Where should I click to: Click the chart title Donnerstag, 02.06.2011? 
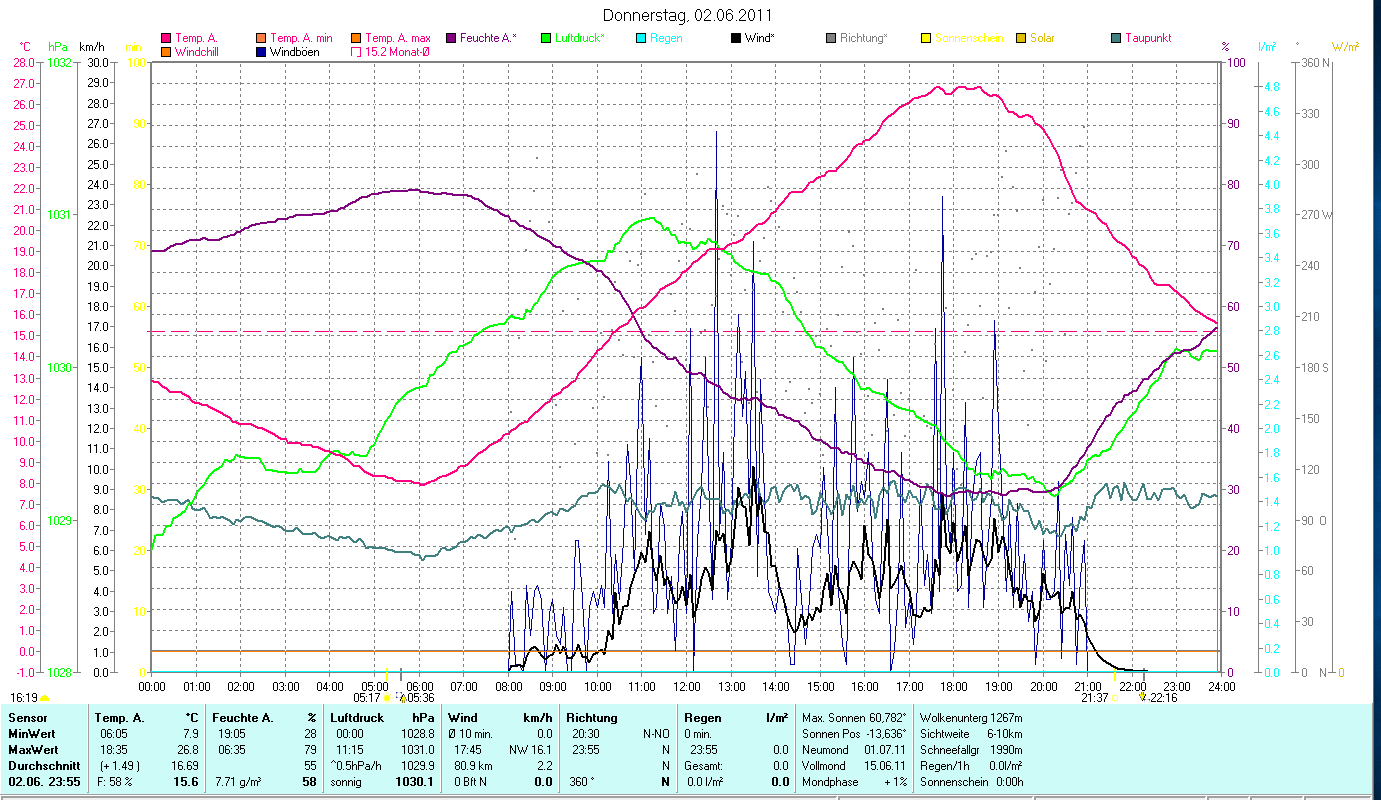(690, 16)
